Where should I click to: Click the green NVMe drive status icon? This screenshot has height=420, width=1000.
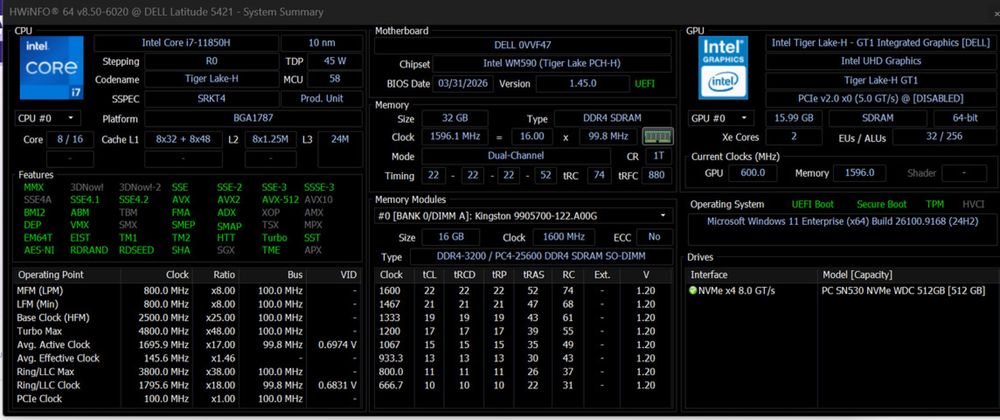[693, 291]
